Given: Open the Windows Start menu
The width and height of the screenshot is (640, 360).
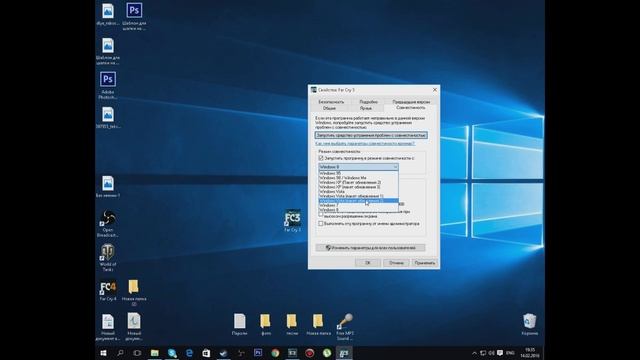Looking at the screenshot, I should click(103, 353).
